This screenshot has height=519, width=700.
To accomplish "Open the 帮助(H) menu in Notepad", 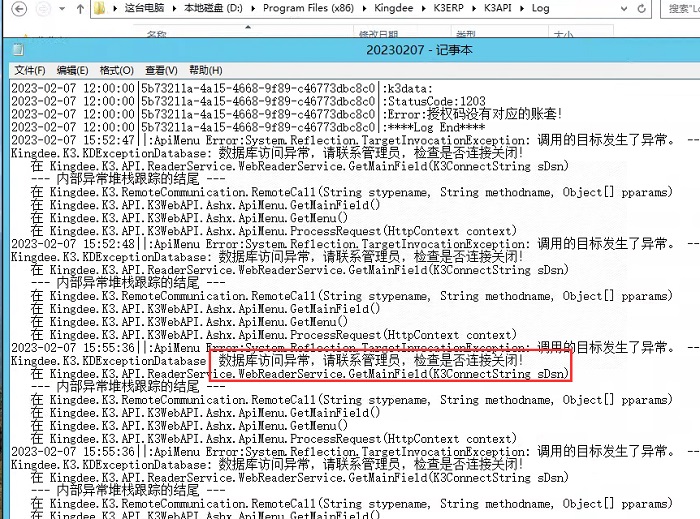I will (x=206, y=71).
